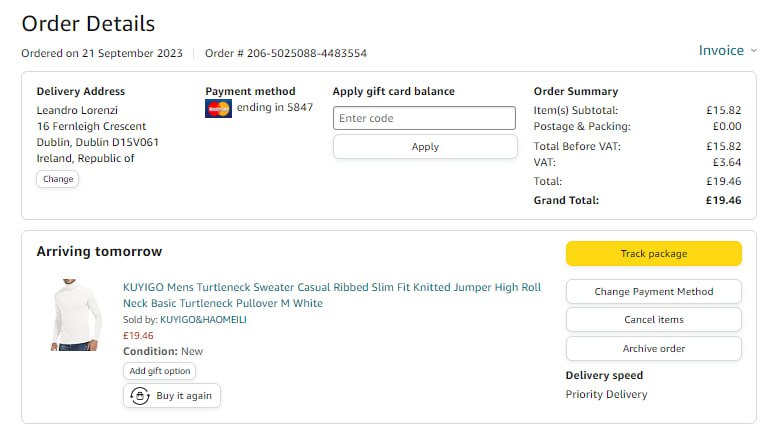Visit seller KUYIGO&HAOMEILI link
The image size is (767, 436).
[203, 320]
